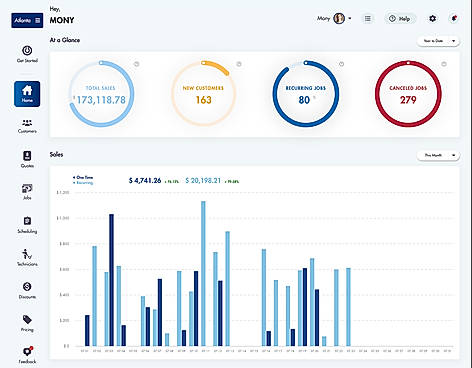Go to Customers in the sidebar
Image resolution: width=472 pixels, height=368 pixels.
(27, 123)
